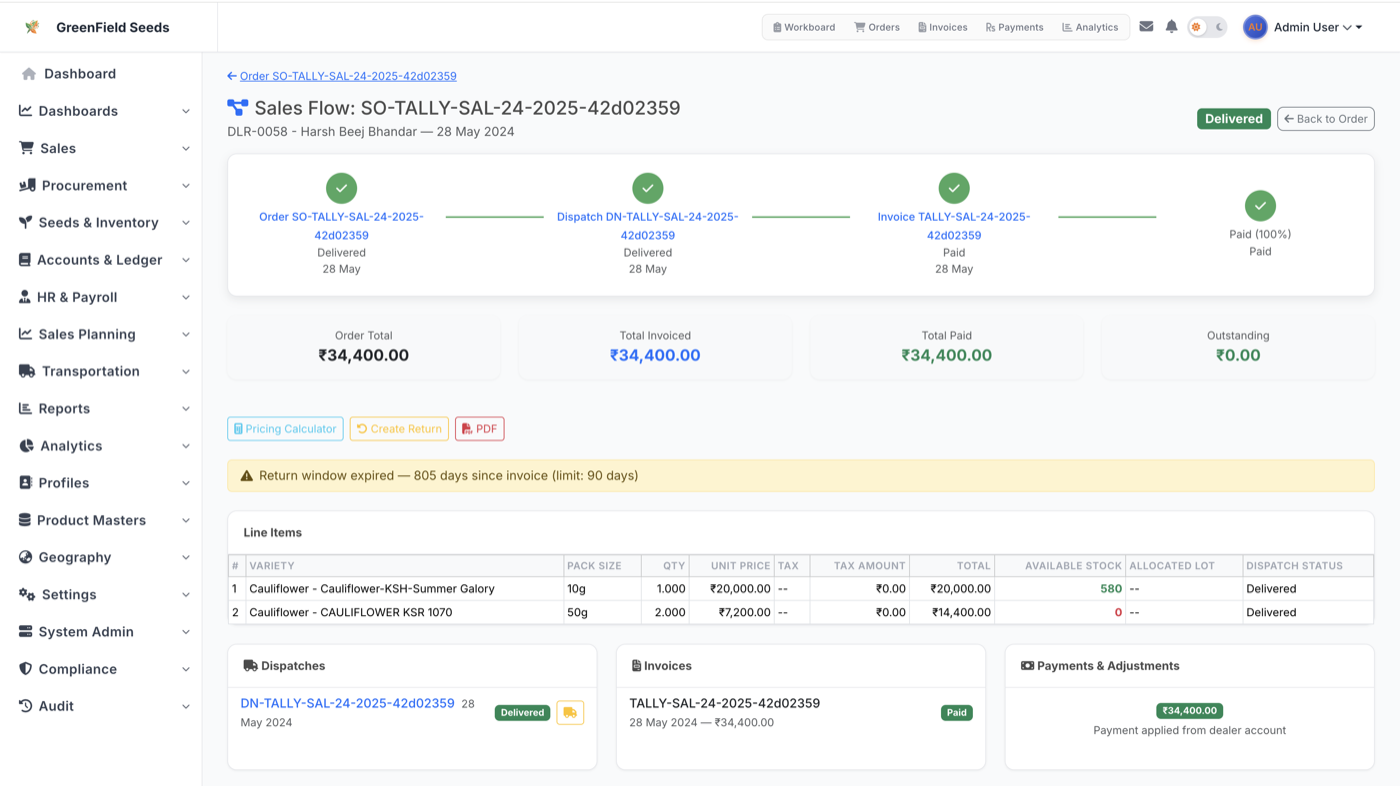This screenshot has height=786, width=1400.
Task: Open the Pricing Calculator button
Action: [285, 429]
